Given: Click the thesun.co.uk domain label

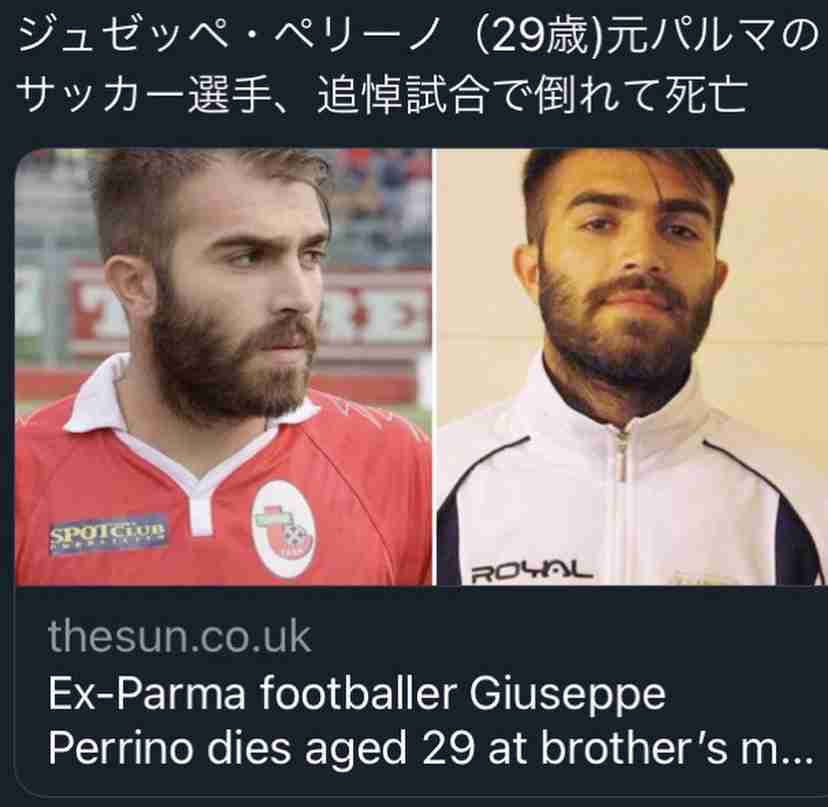Looking at the screenshot, I should point(180,637).
